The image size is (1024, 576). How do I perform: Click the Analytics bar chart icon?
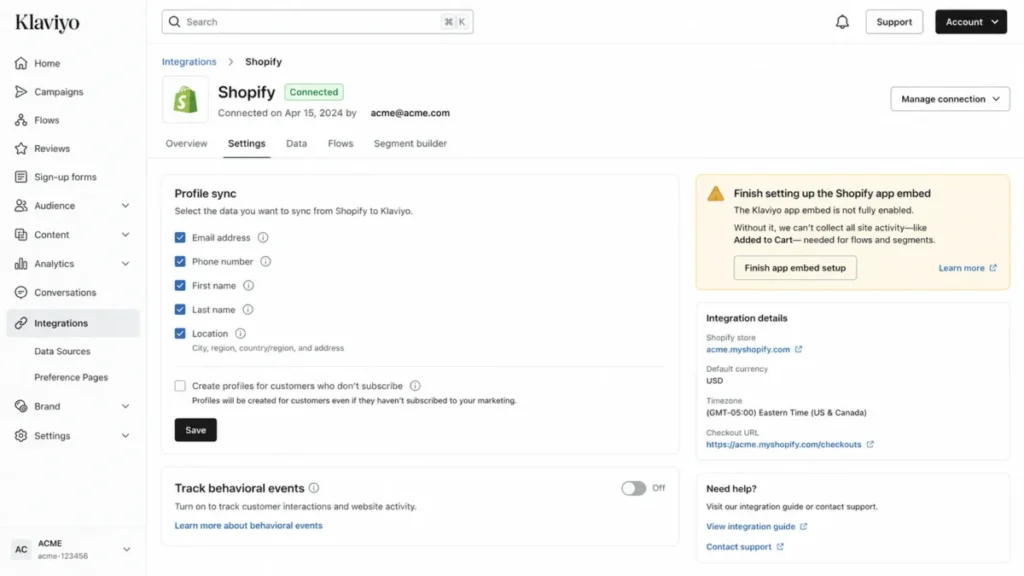coord(21,264)
